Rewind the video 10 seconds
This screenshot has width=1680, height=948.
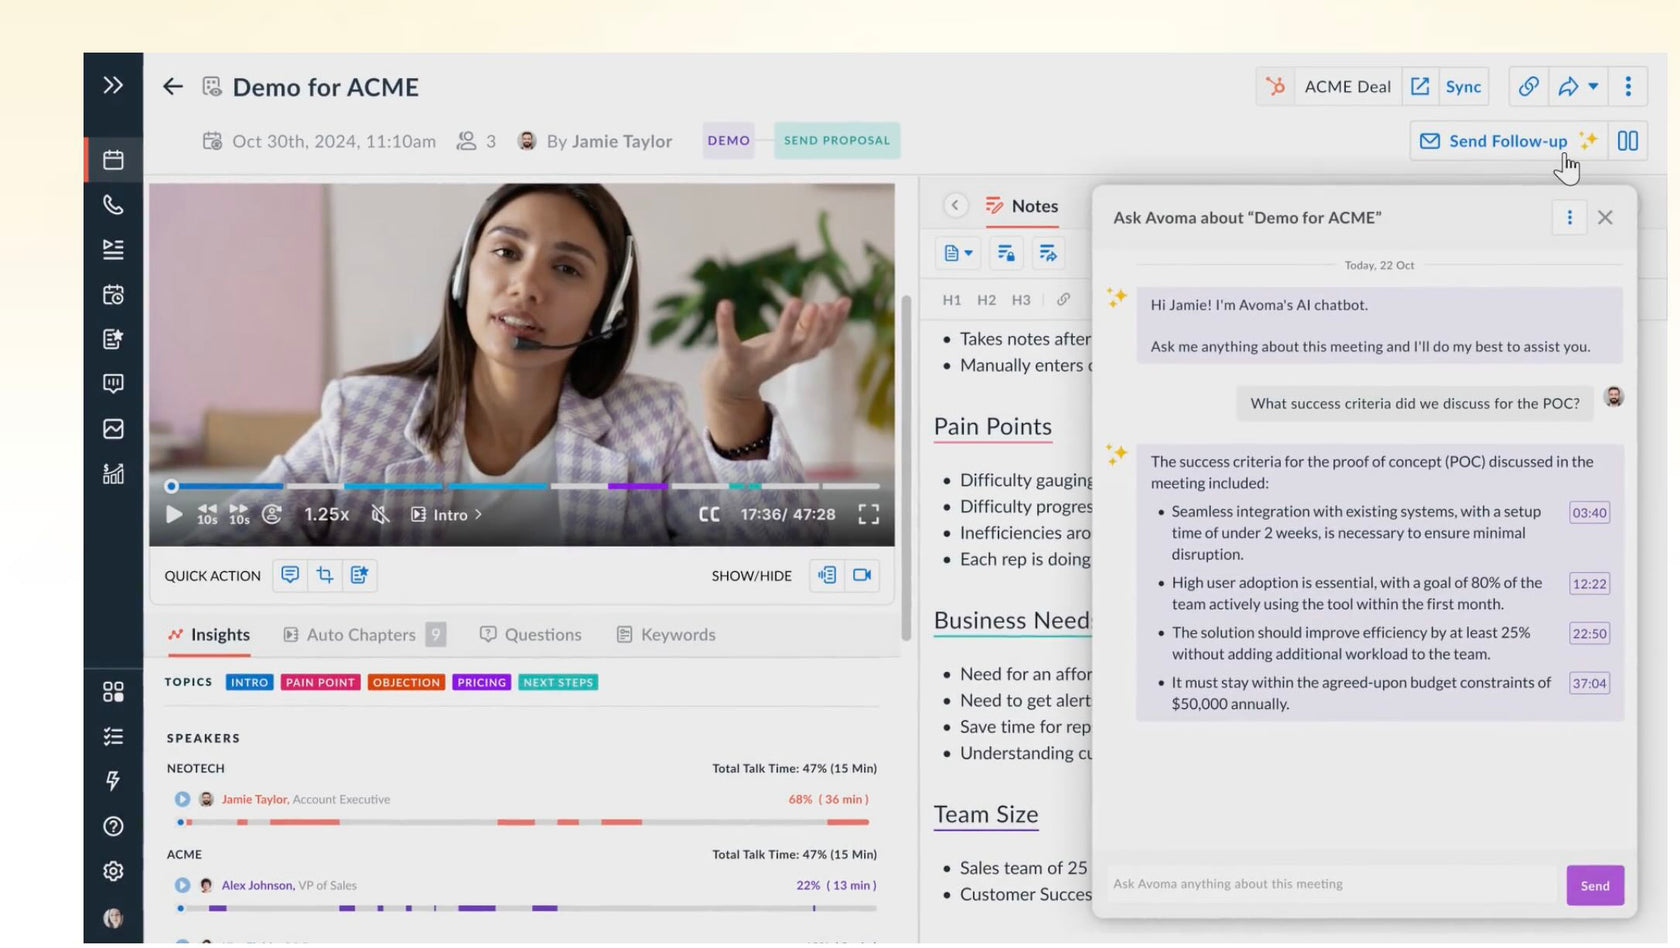click(x=207, y=514)
